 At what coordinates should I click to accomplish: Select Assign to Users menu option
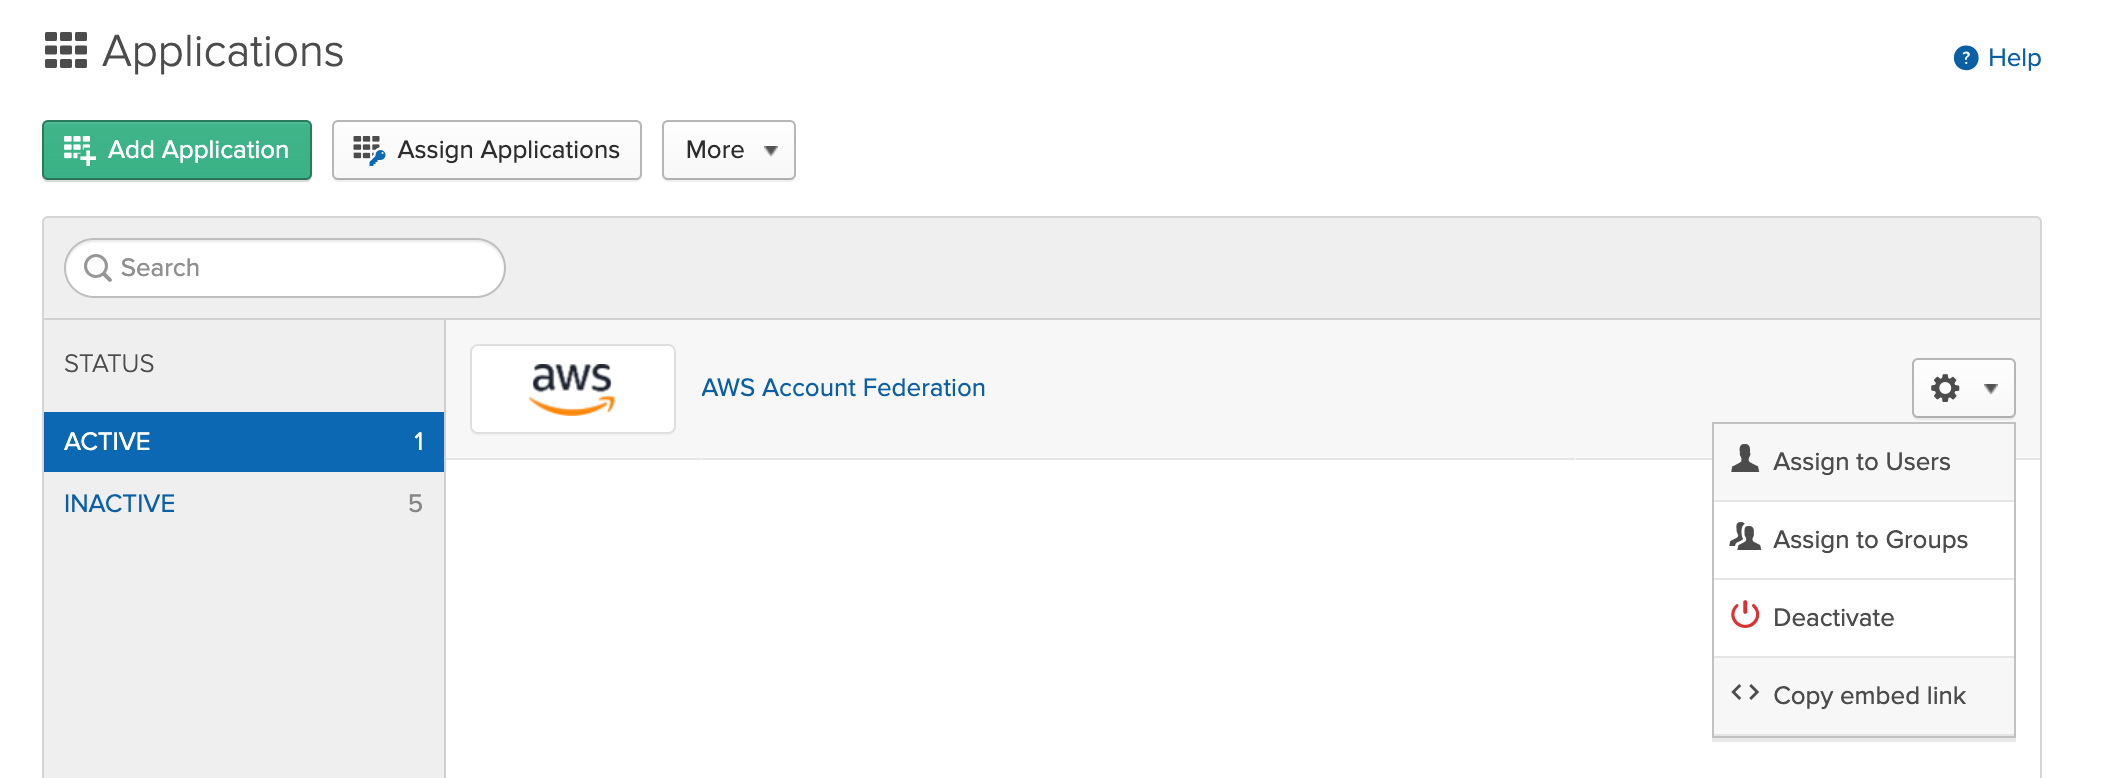coord(1861,462)
